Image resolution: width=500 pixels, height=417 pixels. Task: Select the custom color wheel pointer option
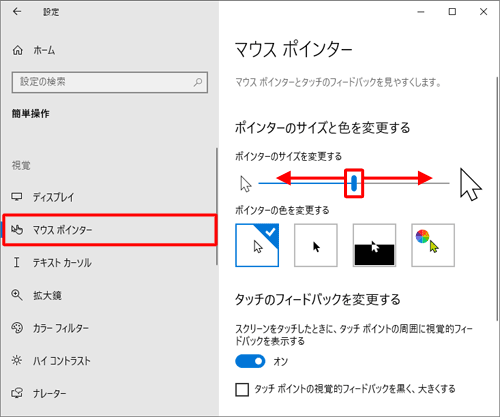point(433,245)
